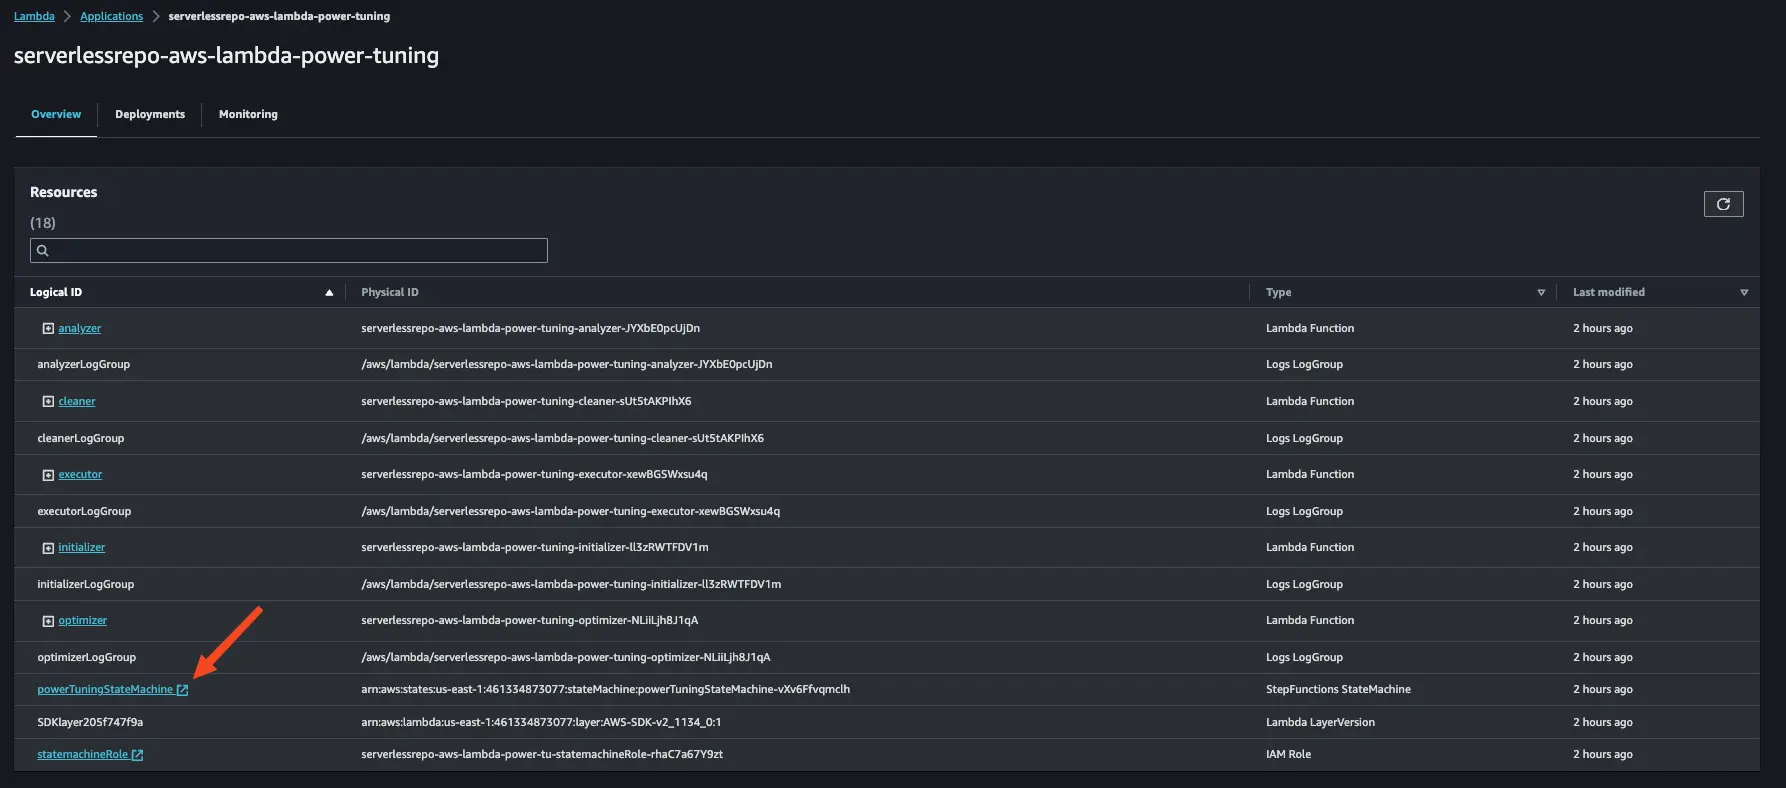Open the powerTuningStateMachine link
This screenshot has width=1786, height=788.
105,689
